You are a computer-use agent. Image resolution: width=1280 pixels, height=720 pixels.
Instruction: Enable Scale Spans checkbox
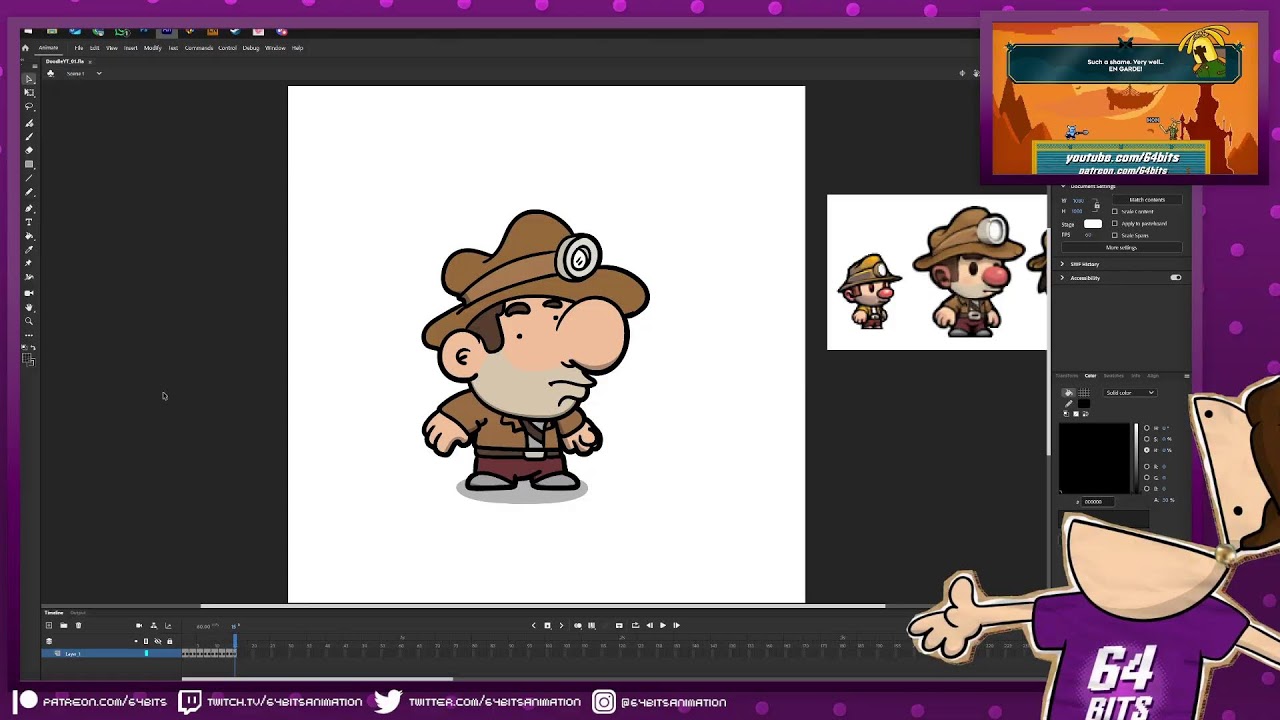1115,236
